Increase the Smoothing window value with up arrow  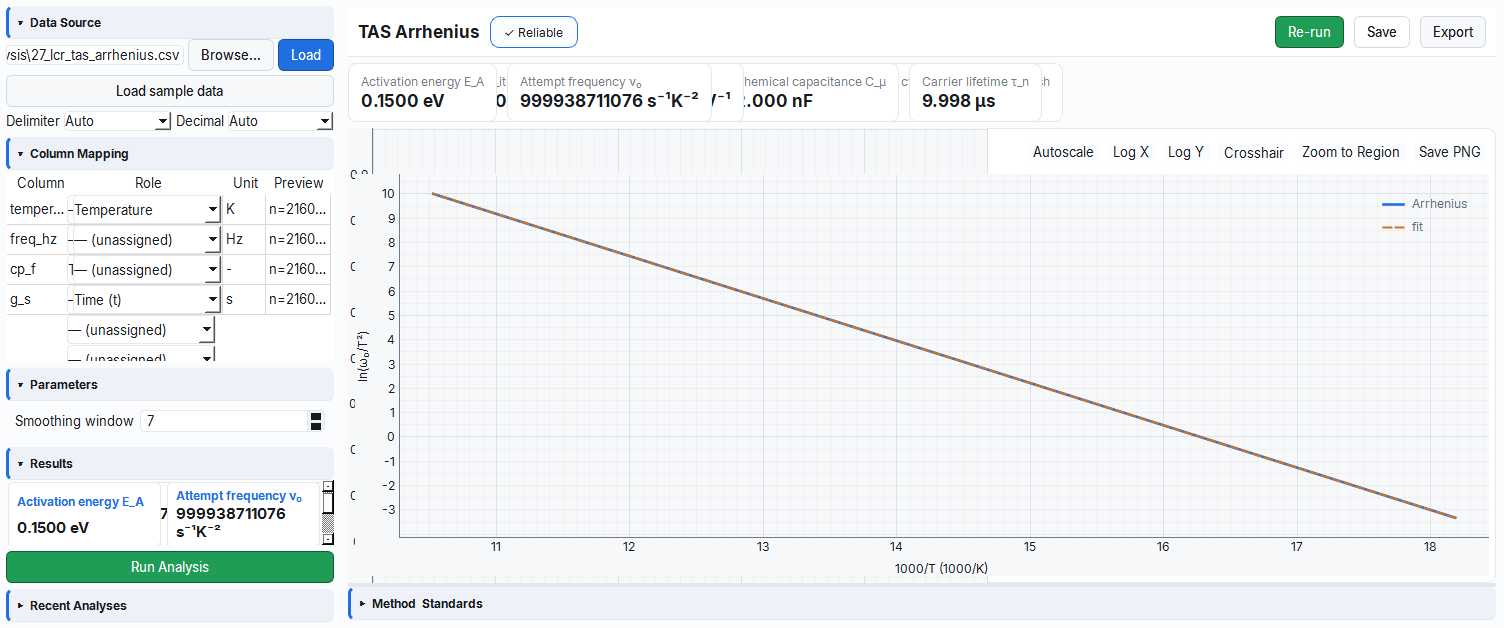click(316, 416)
